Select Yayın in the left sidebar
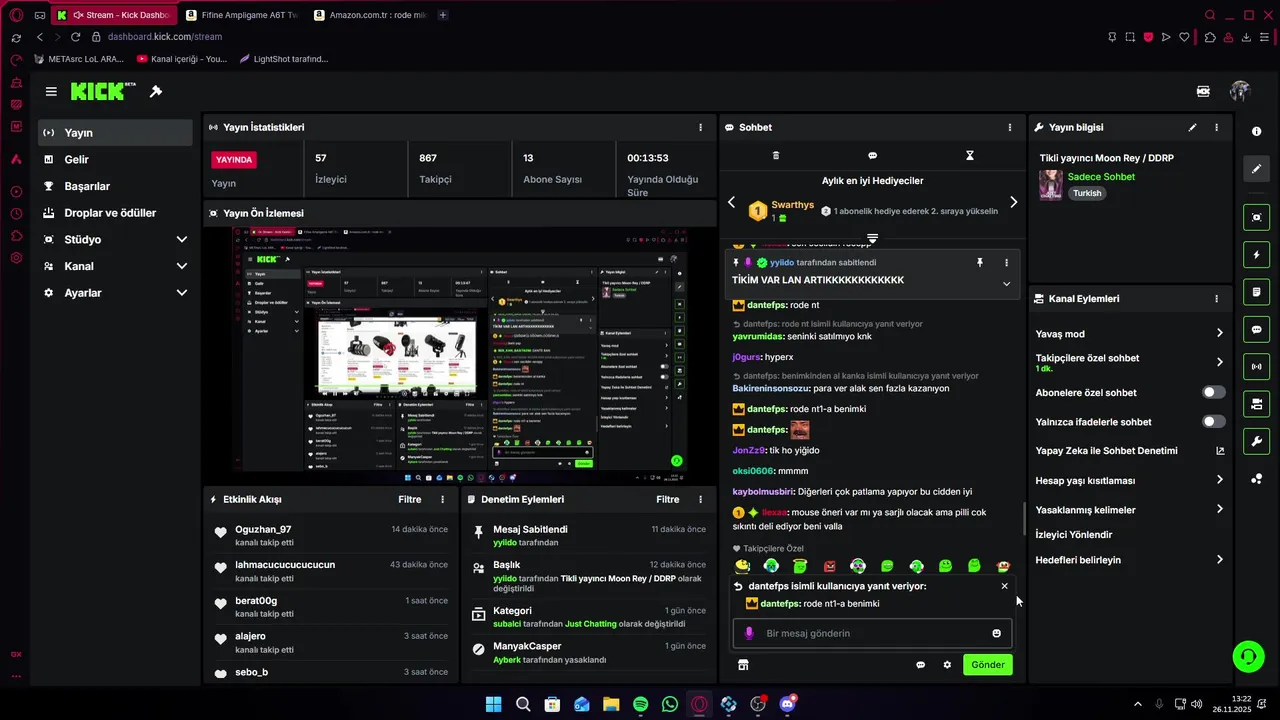Viewport: 1280px width, 720px height. click(x=115, y=133)
